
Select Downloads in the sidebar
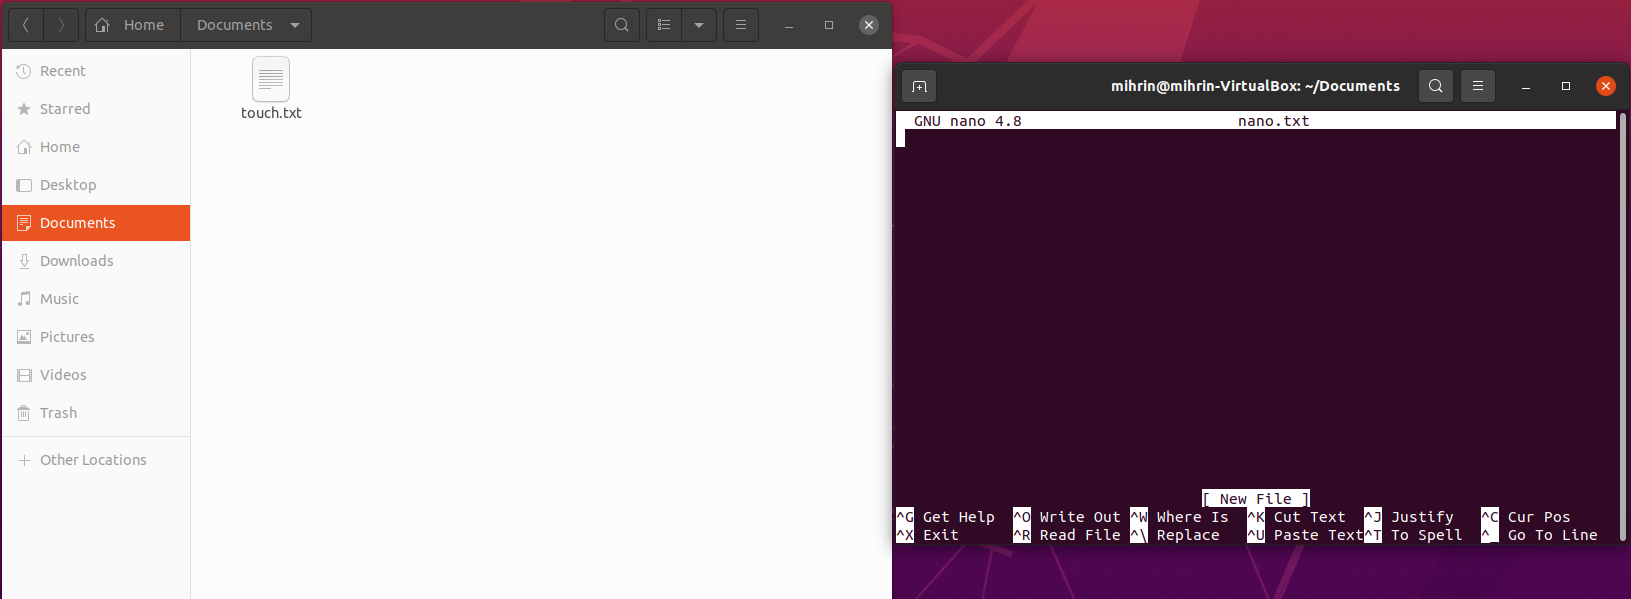pyautogui.click(x=76, y=261)
